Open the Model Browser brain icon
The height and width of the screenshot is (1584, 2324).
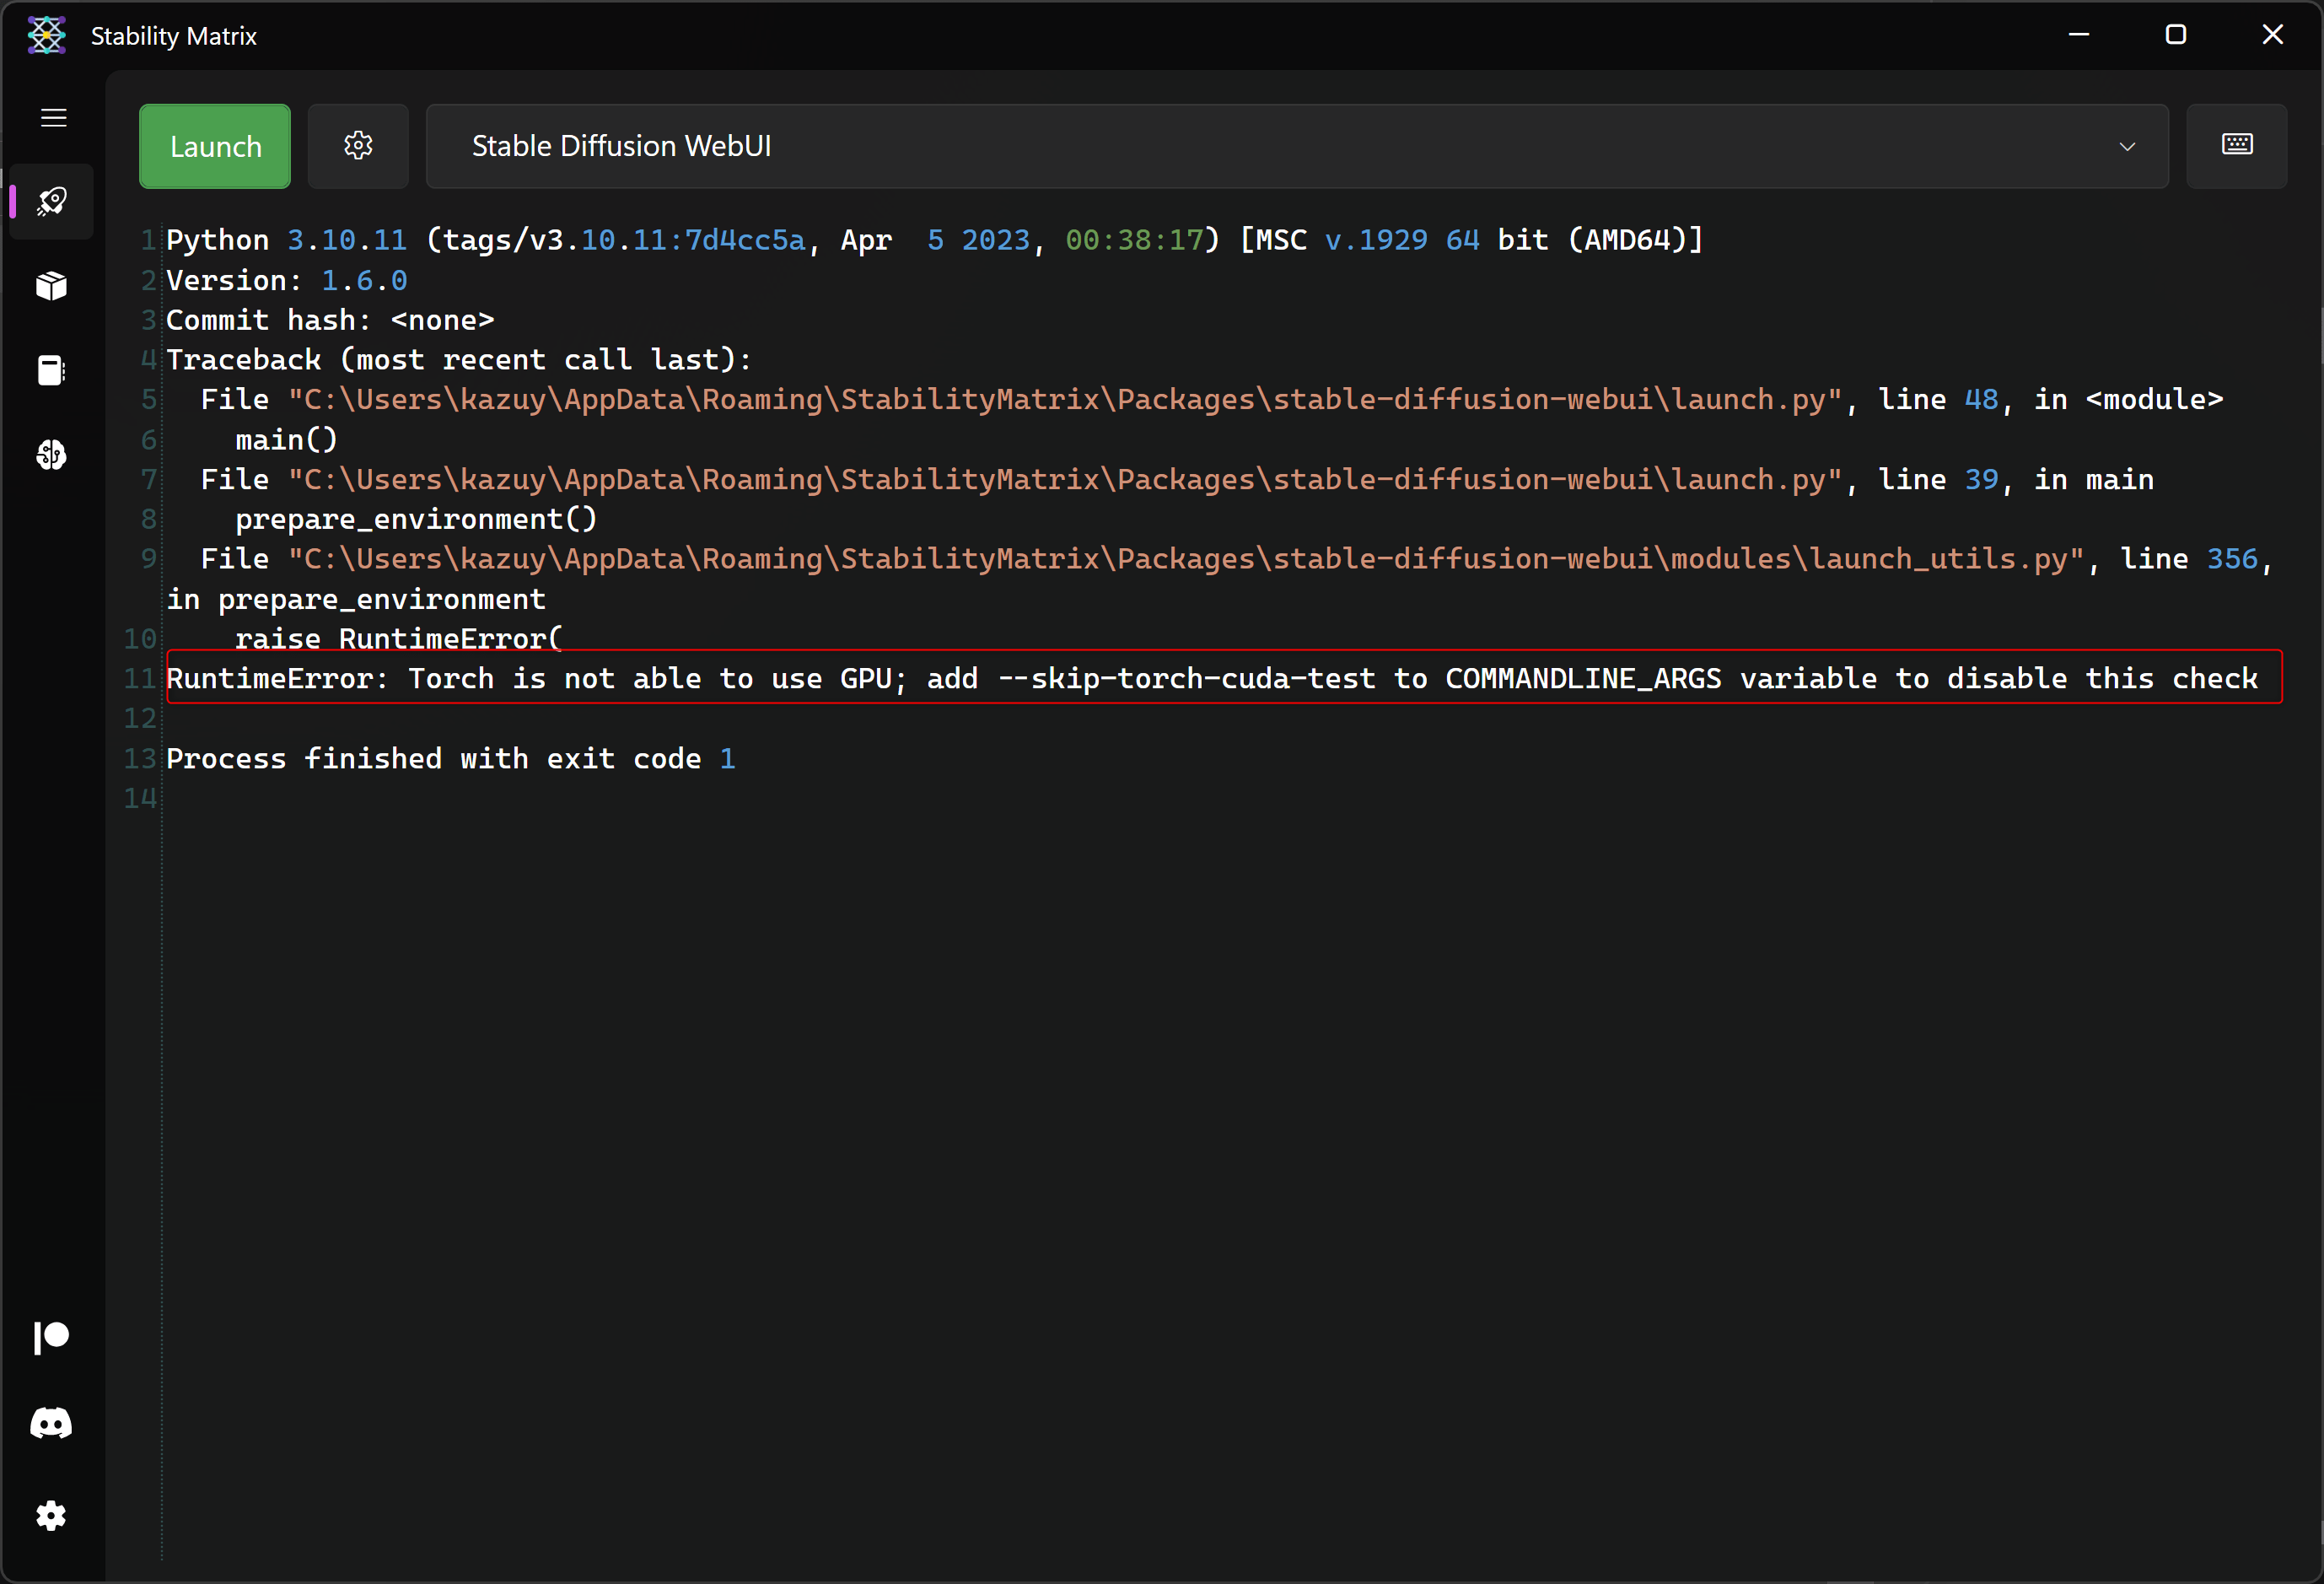click(x=52, y=456)
